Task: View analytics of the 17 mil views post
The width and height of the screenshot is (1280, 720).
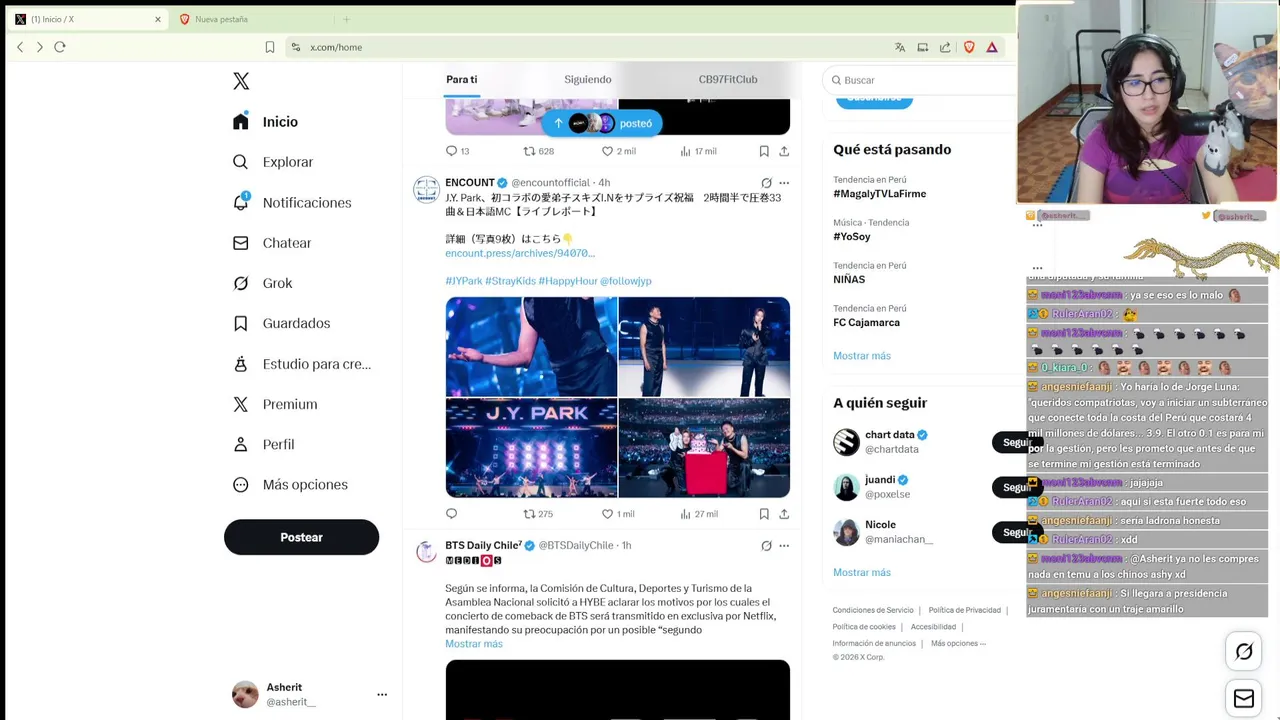Action: (698, 151)
